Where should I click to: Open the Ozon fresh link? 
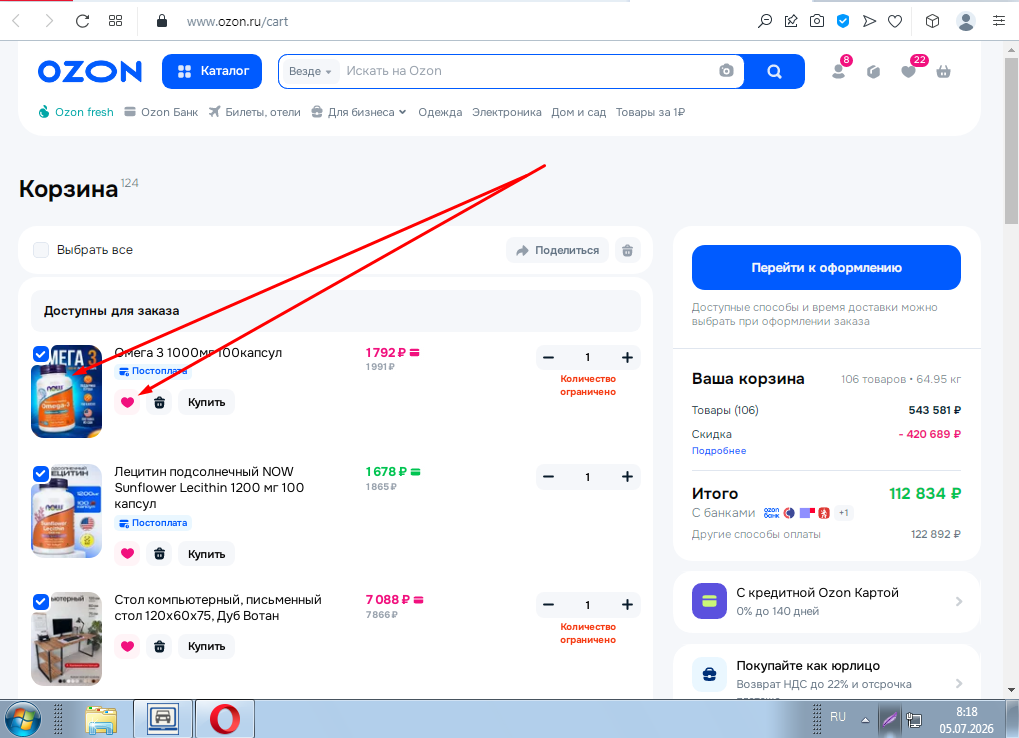click(x=76, y=112)
